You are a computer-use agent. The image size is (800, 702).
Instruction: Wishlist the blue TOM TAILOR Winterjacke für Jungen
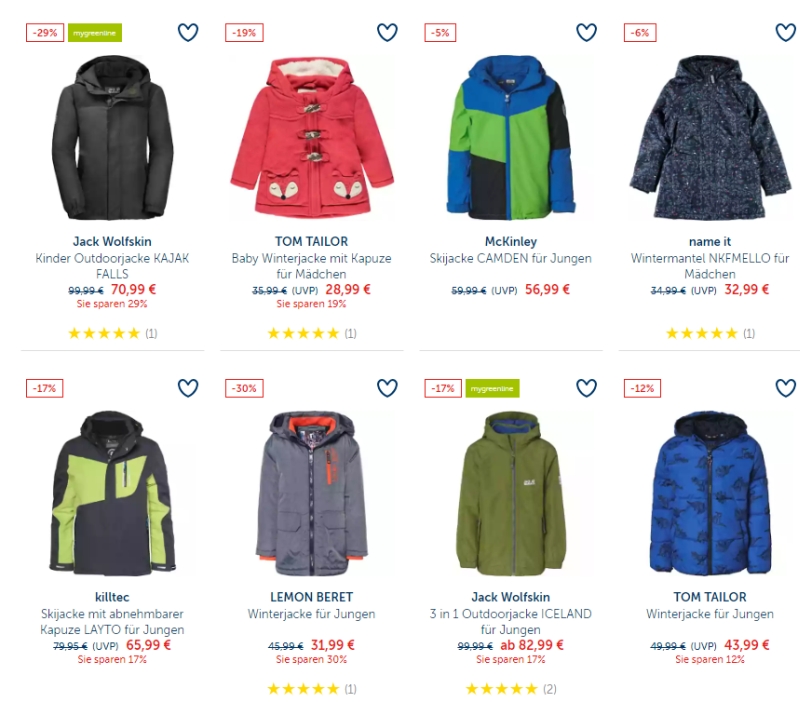pyautogui.click(x=786, y=388)
